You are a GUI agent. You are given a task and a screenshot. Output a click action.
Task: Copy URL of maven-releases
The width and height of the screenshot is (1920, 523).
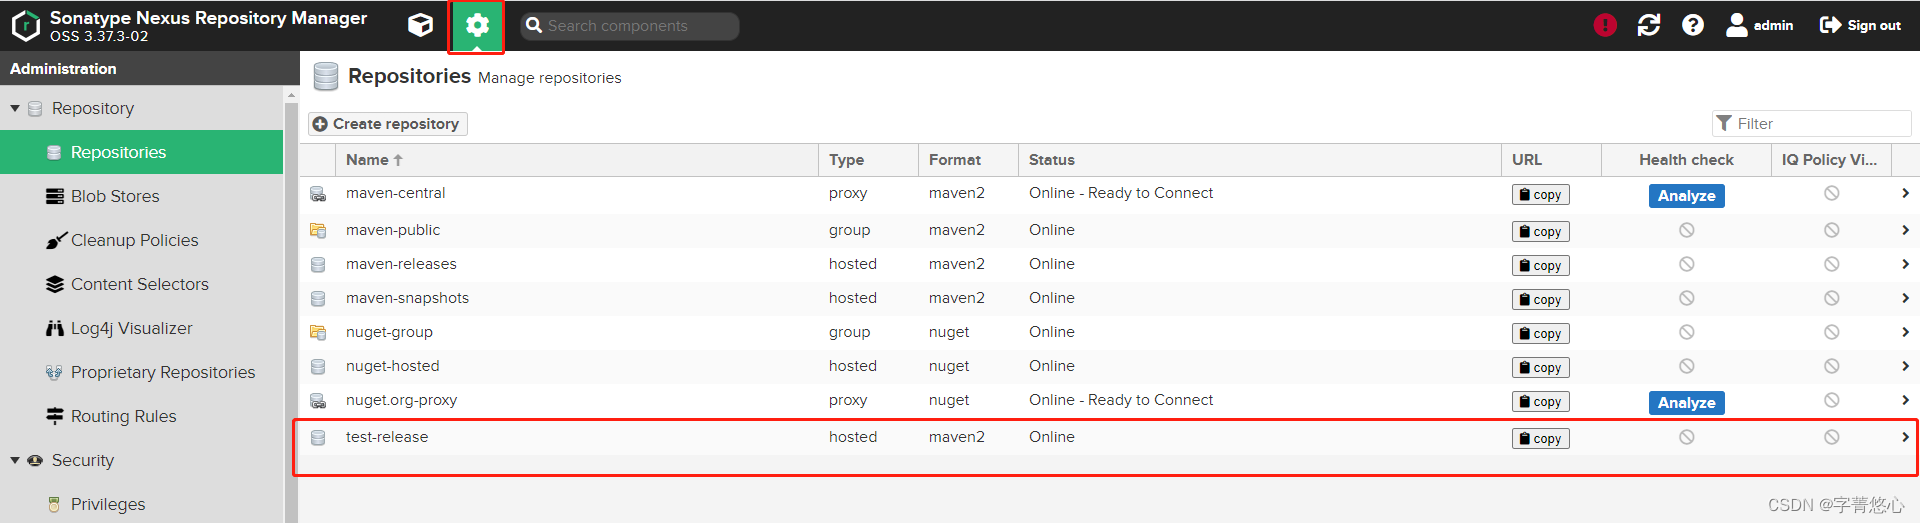point(1540,266)
